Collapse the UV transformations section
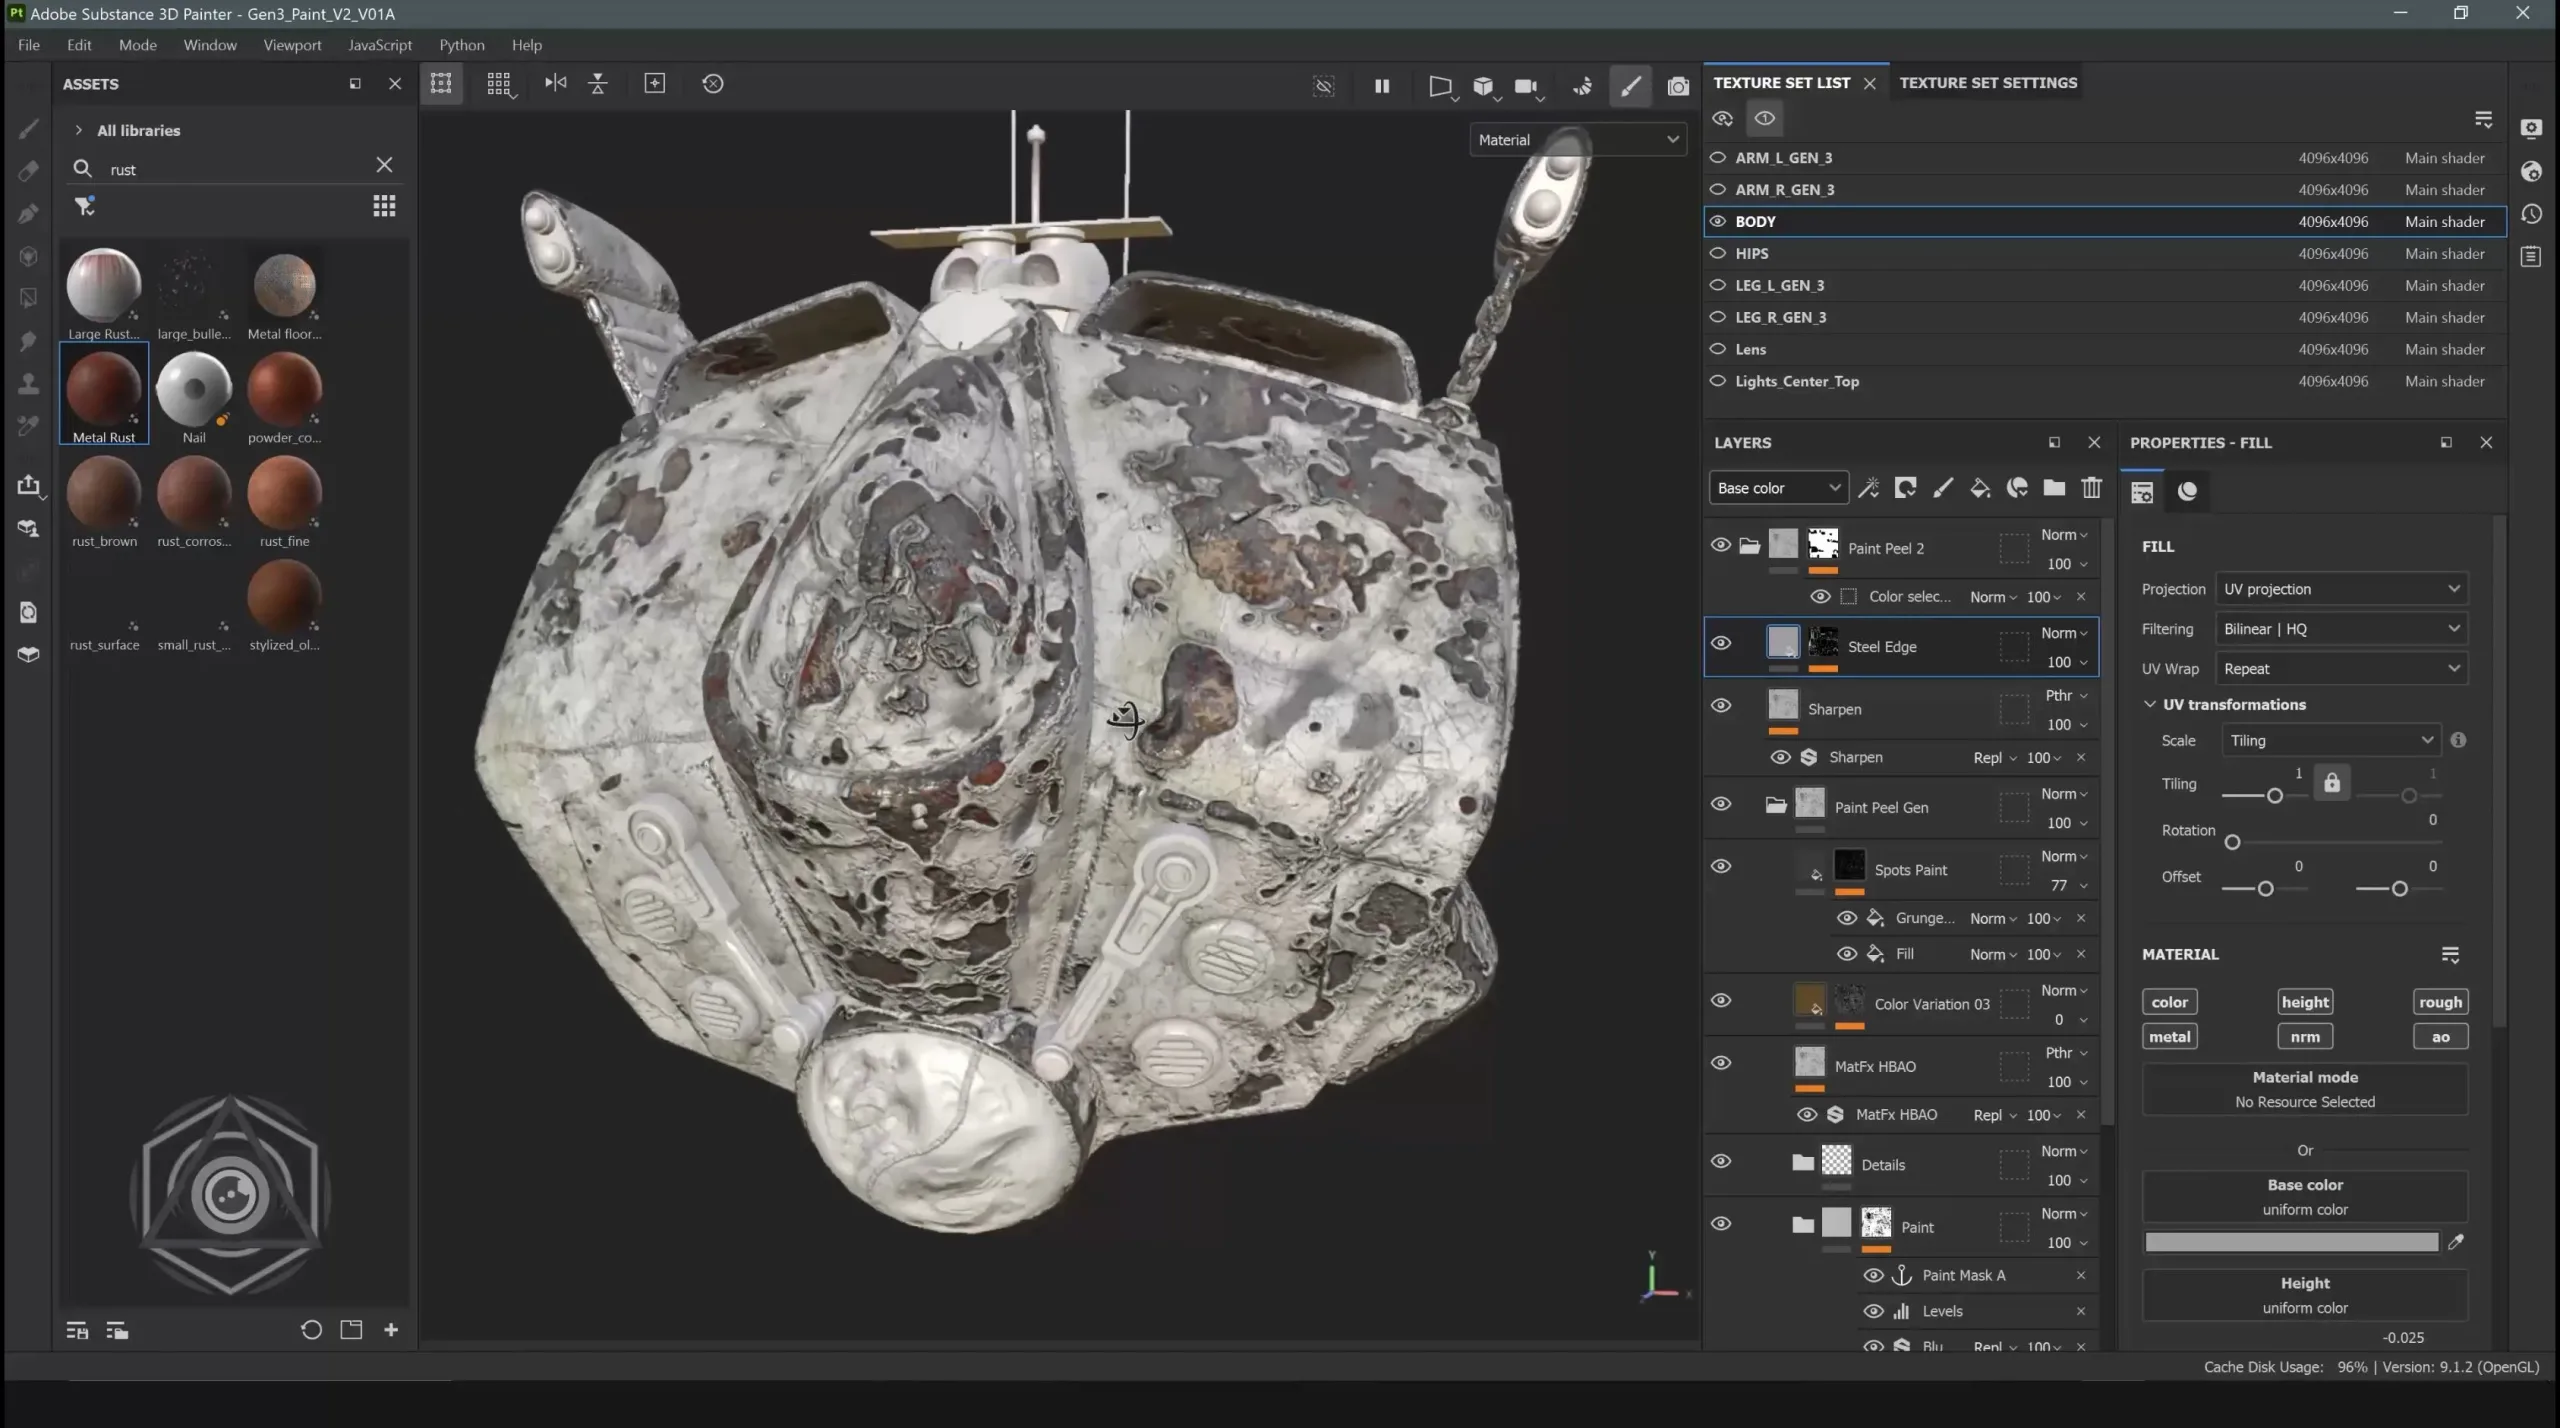The height and width of the screenshot is (1428, 2560). coord(2149,705)
